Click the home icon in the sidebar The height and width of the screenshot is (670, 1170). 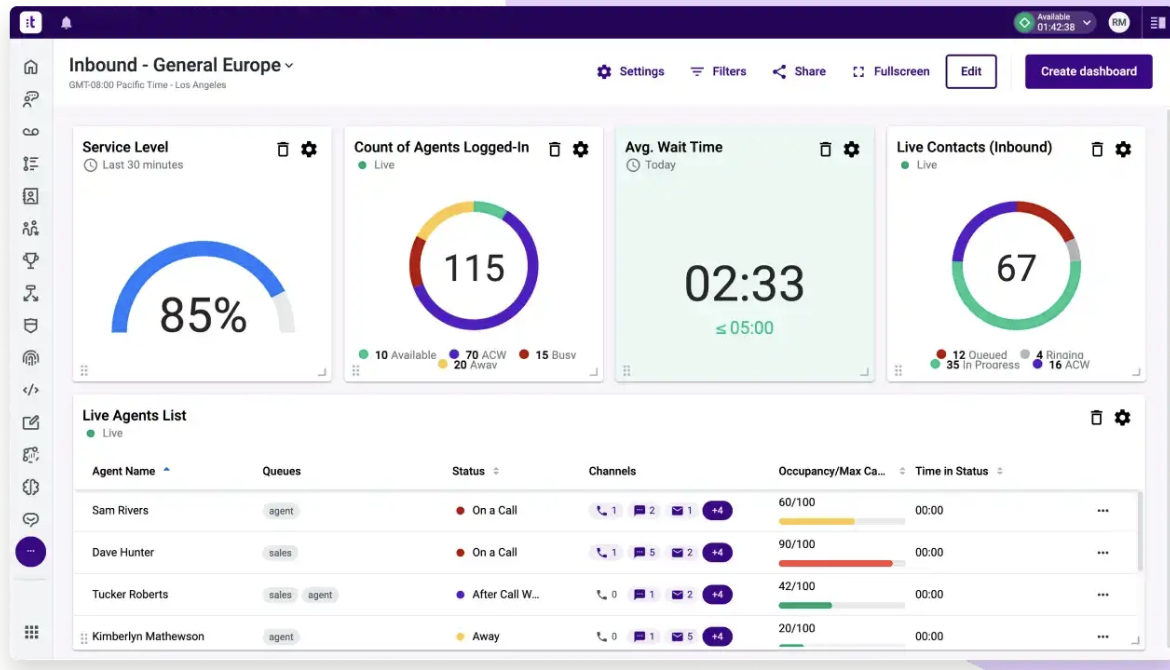[x=31, y=67]
